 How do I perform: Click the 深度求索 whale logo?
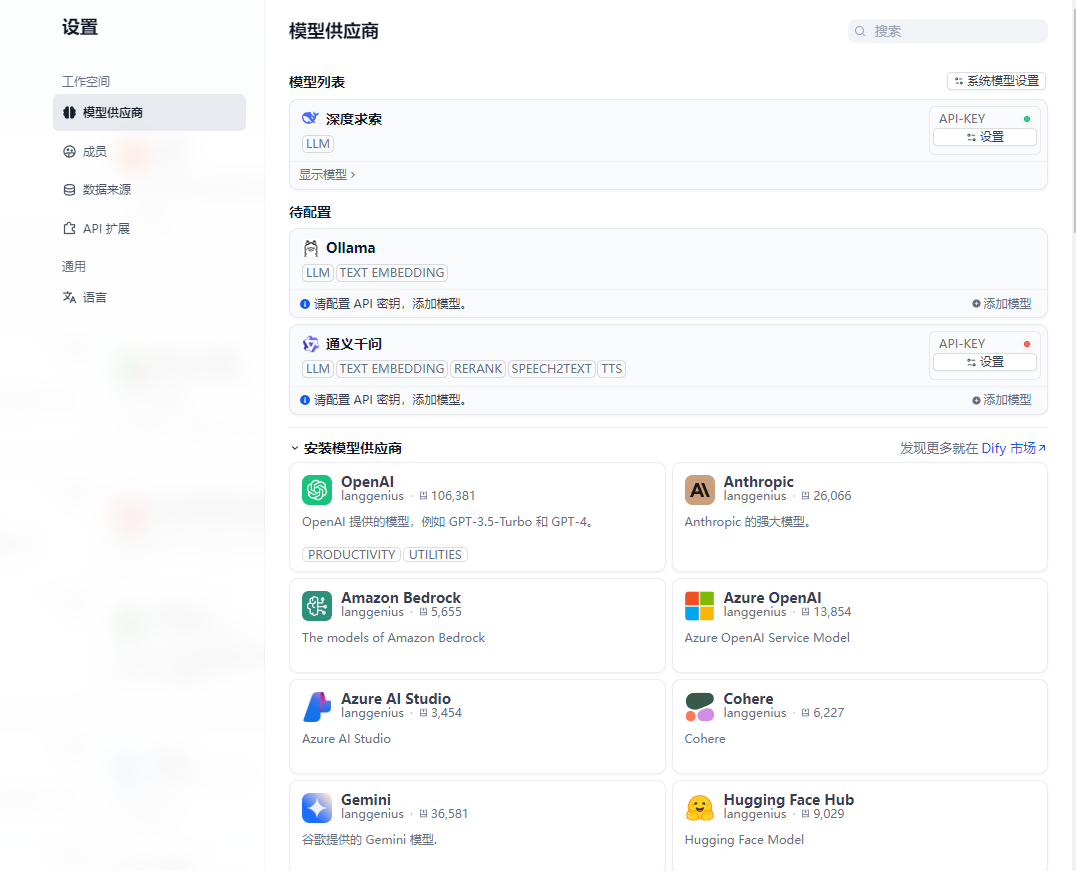pos(310,118)
